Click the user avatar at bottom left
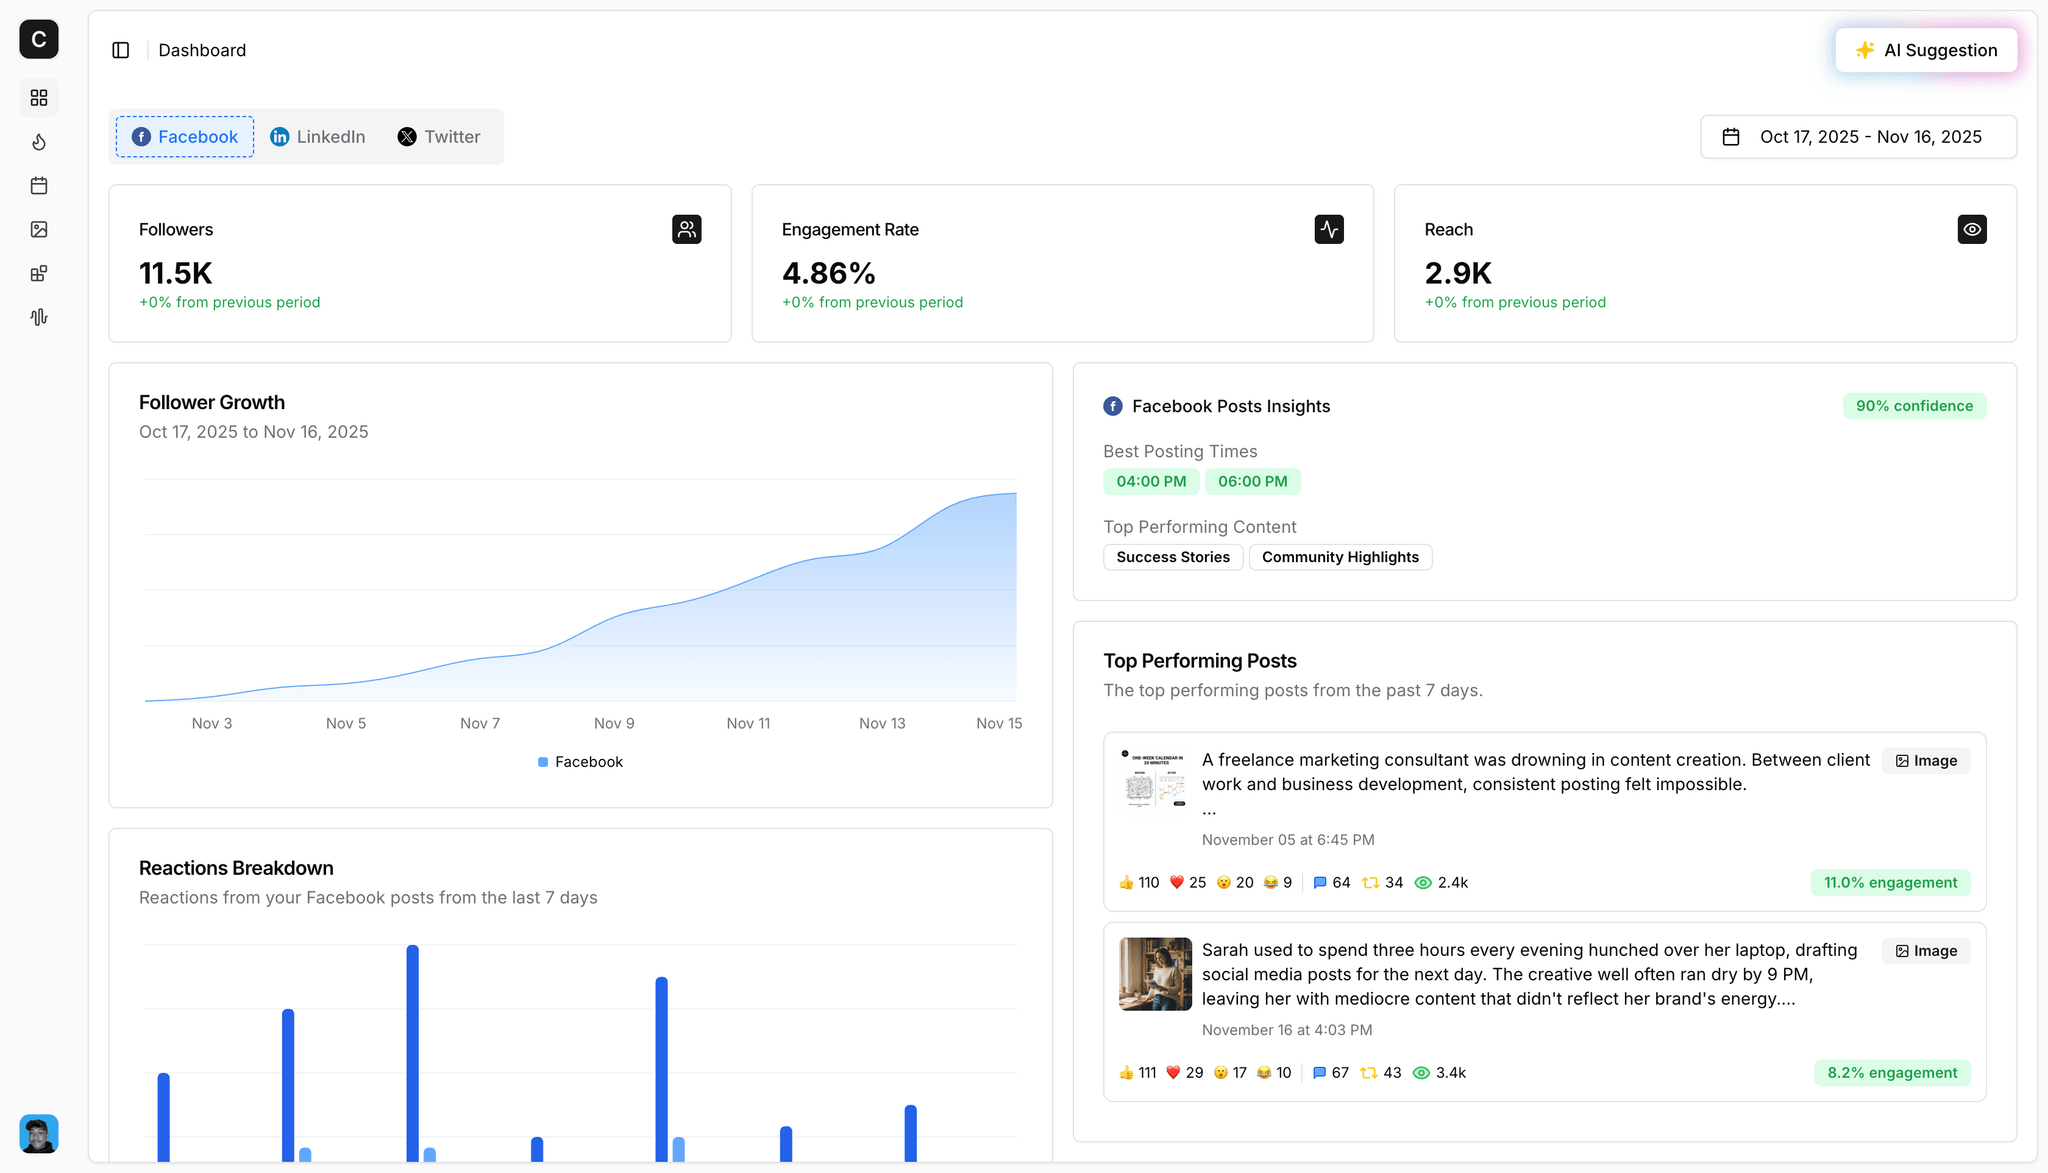Screen dimensions: 2048x1173 click(x=37, y=1133)
